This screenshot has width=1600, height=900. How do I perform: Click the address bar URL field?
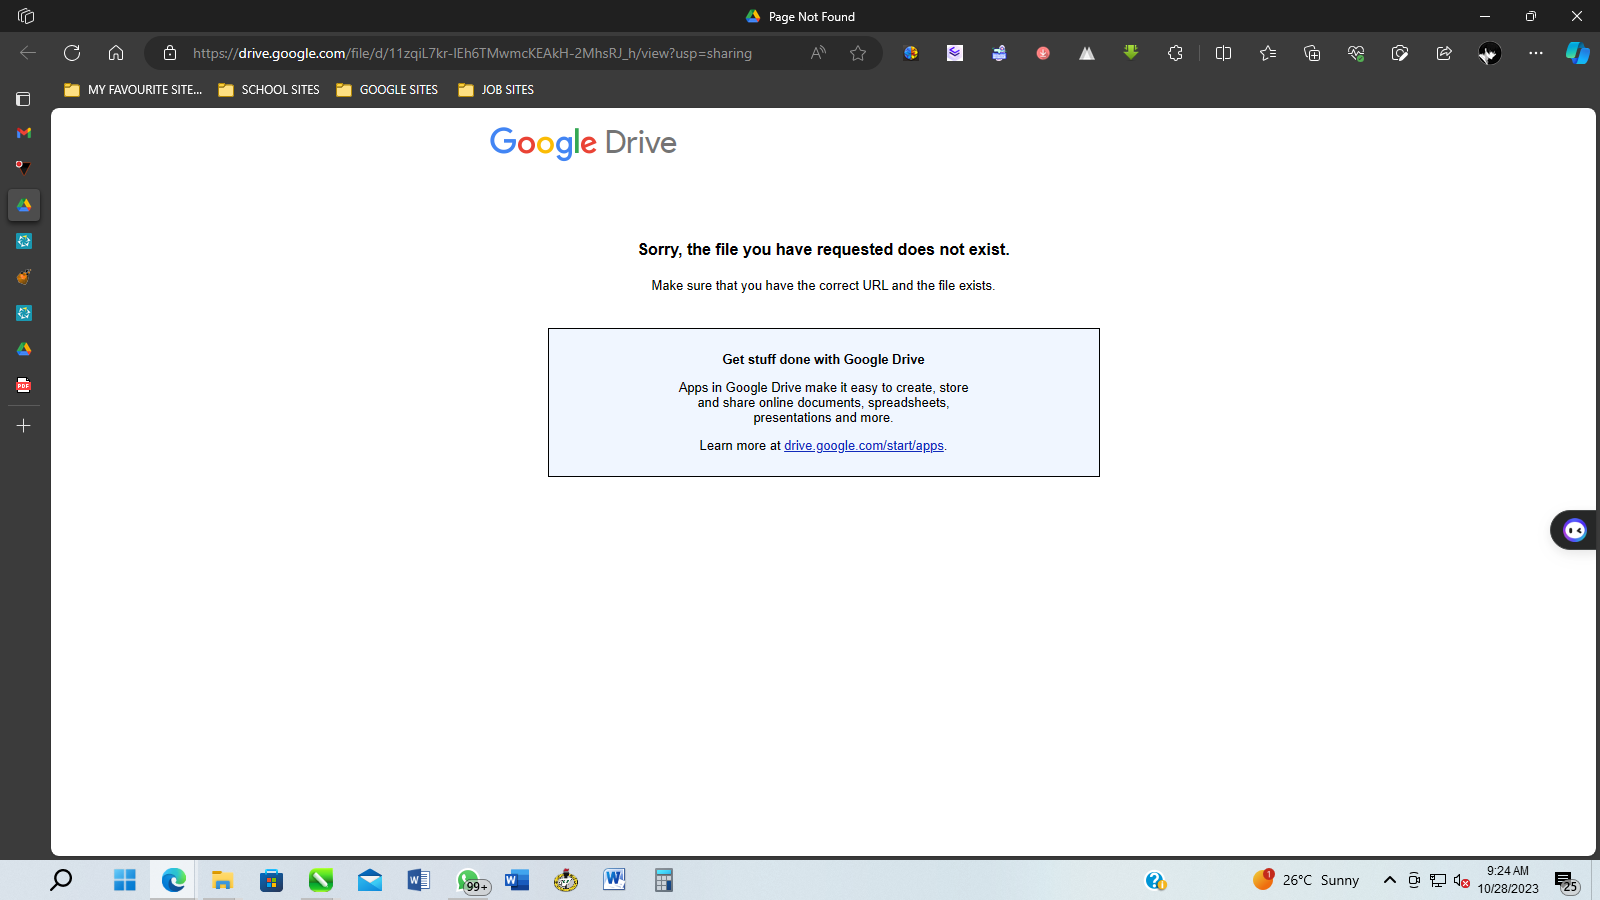click(x=480, y=53)
